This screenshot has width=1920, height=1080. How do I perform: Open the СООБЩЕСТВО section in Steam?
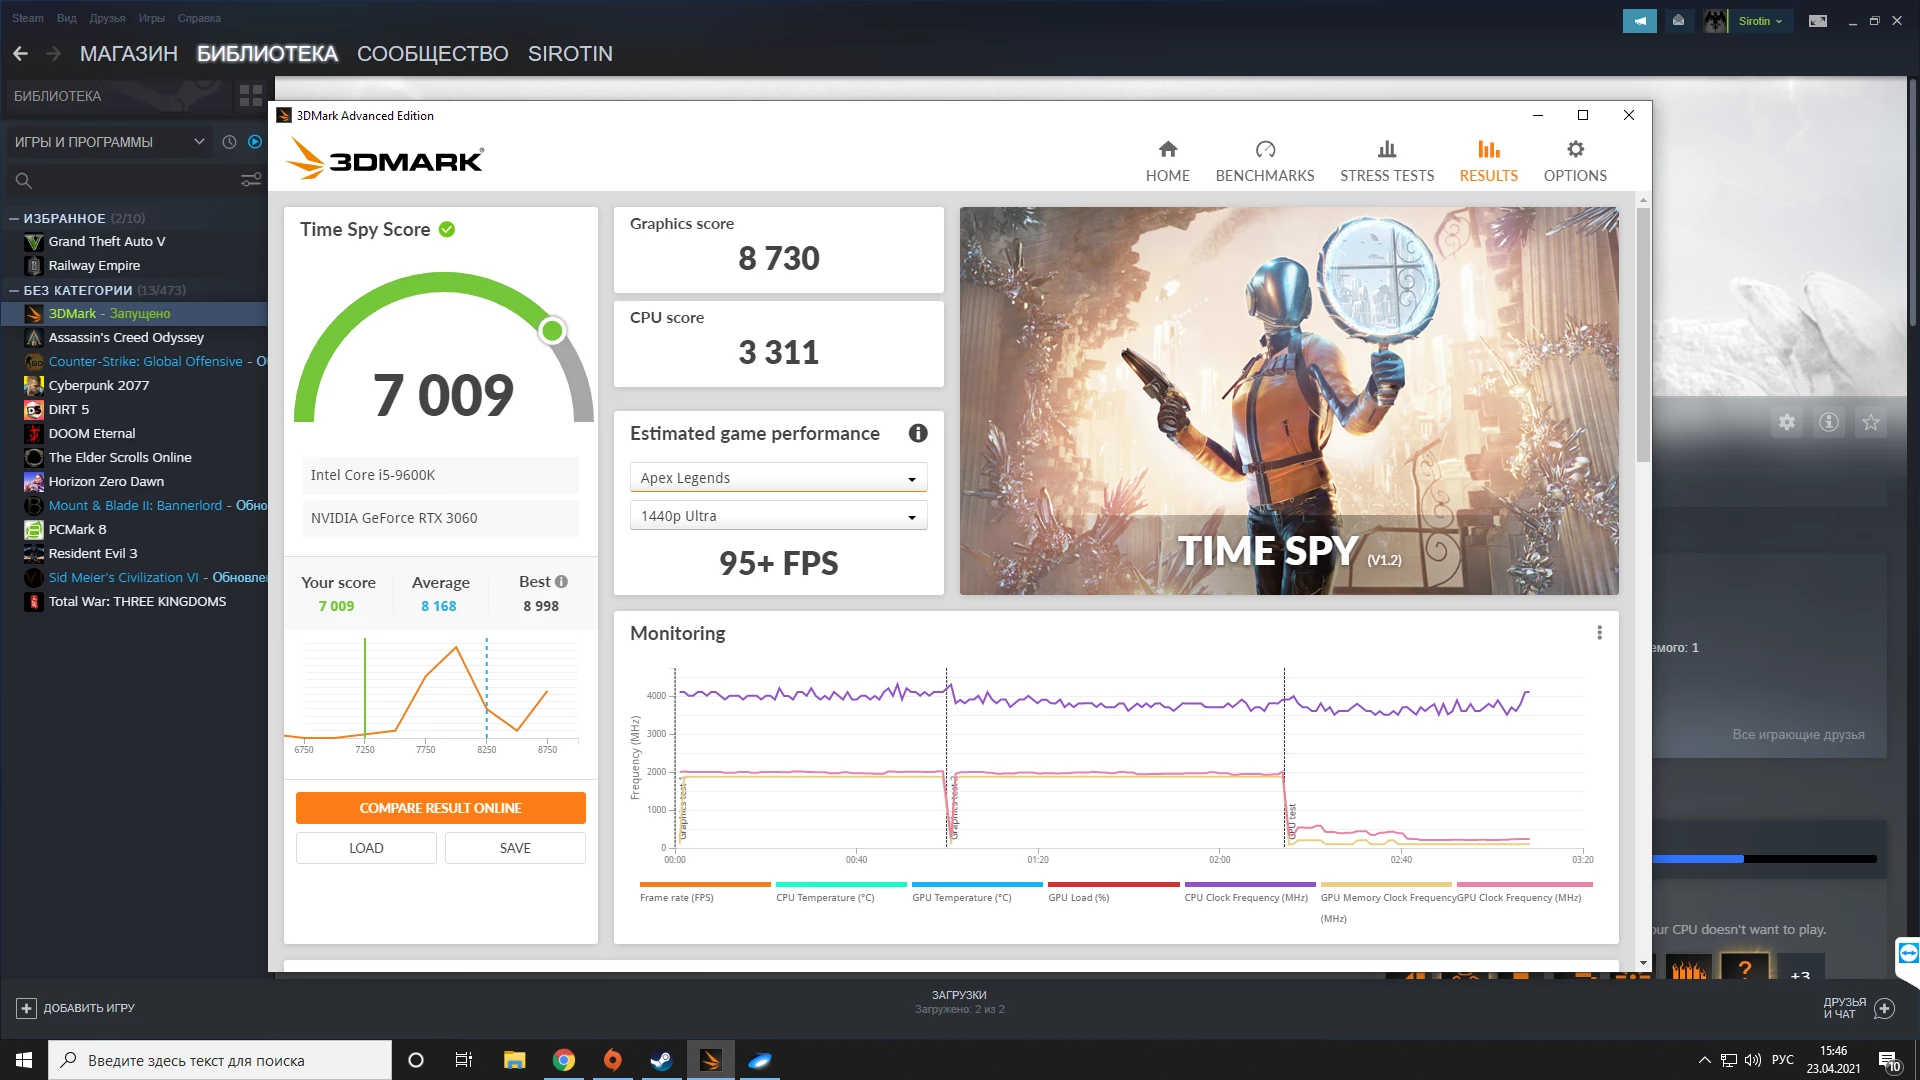(x=432, y=54)
